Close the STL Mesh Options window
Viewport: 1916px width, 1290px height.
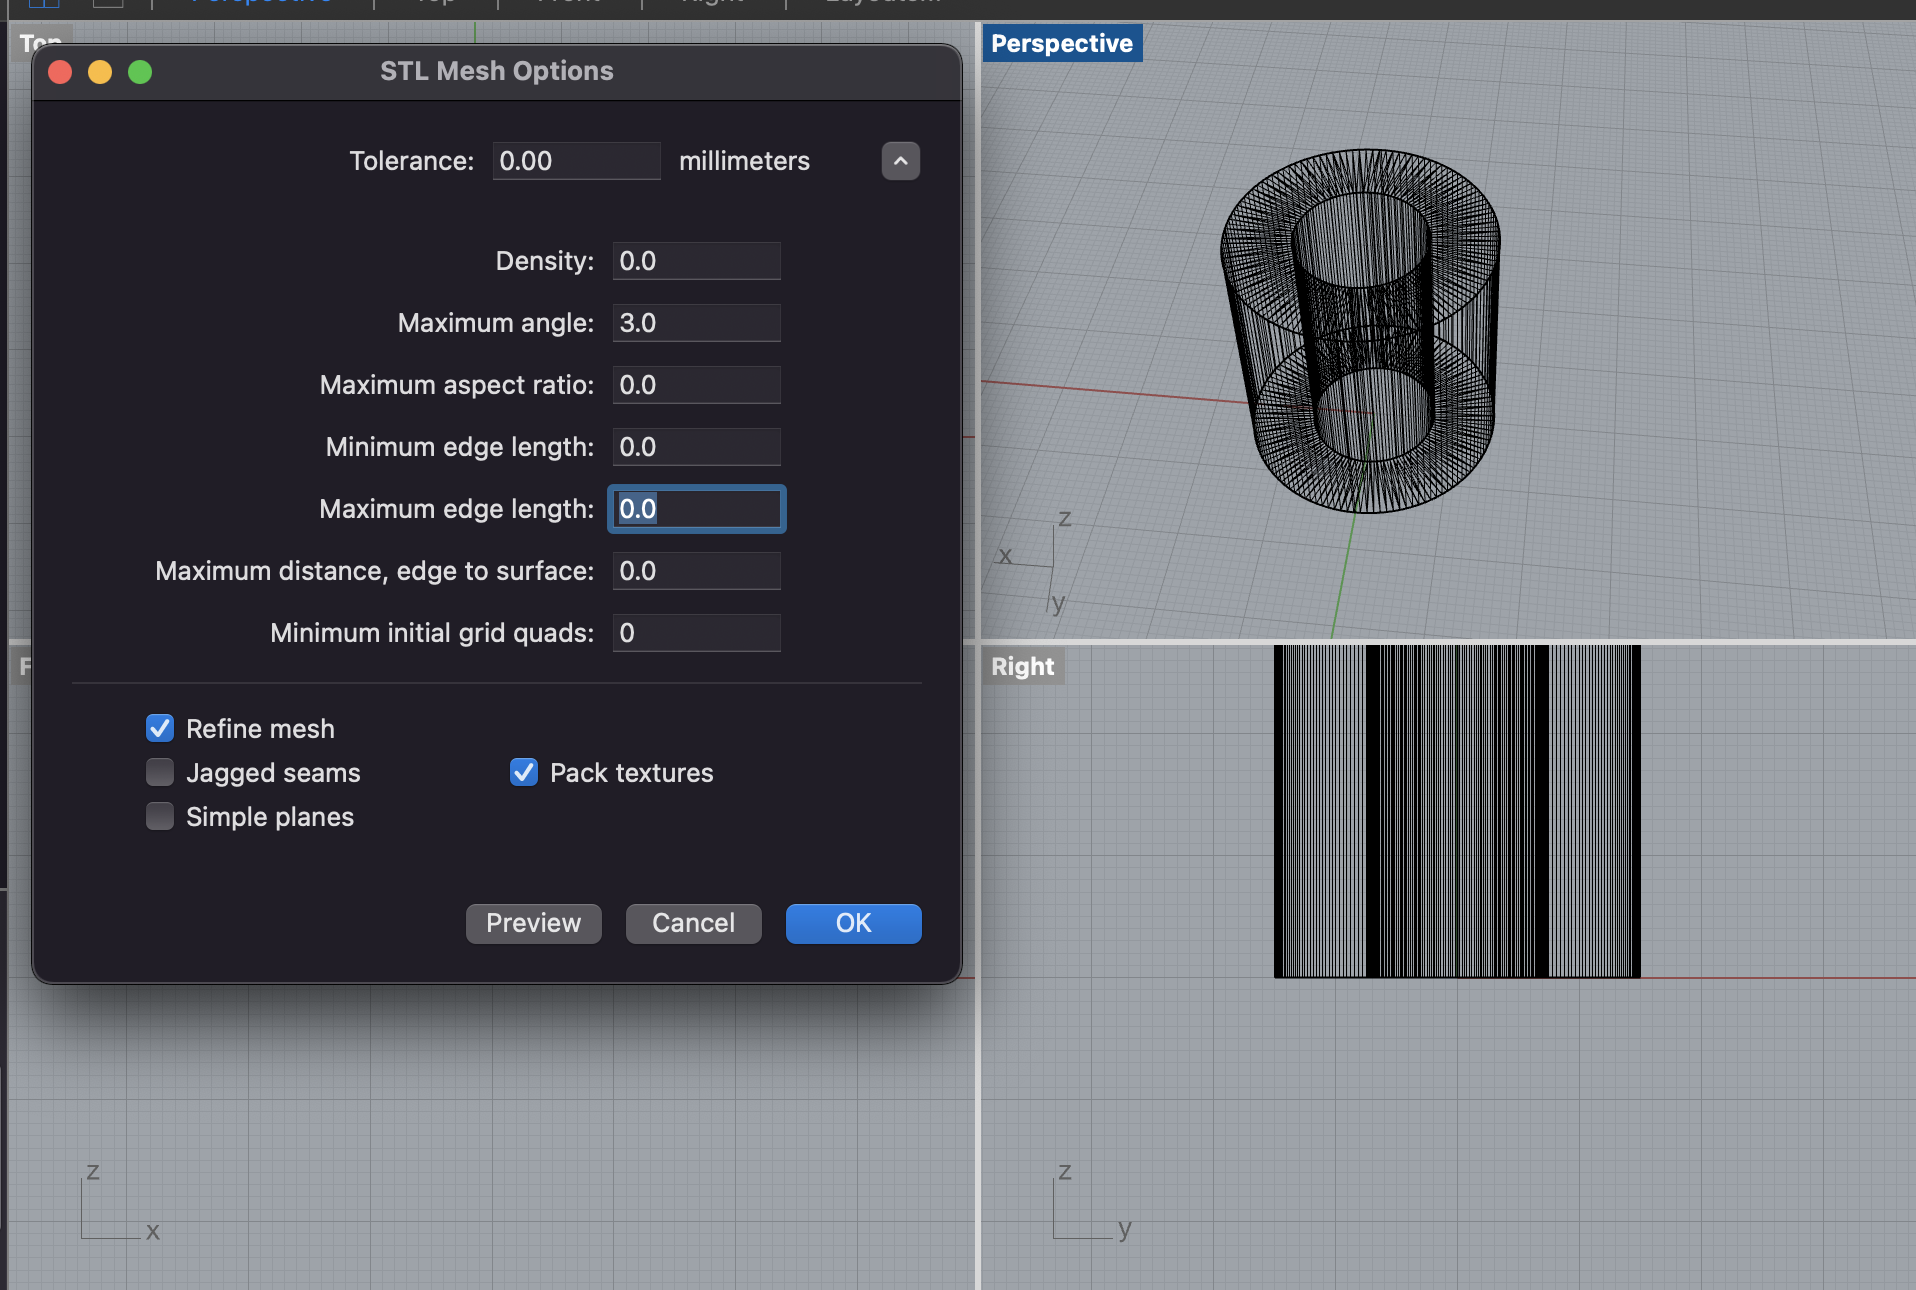click(60, 72)
